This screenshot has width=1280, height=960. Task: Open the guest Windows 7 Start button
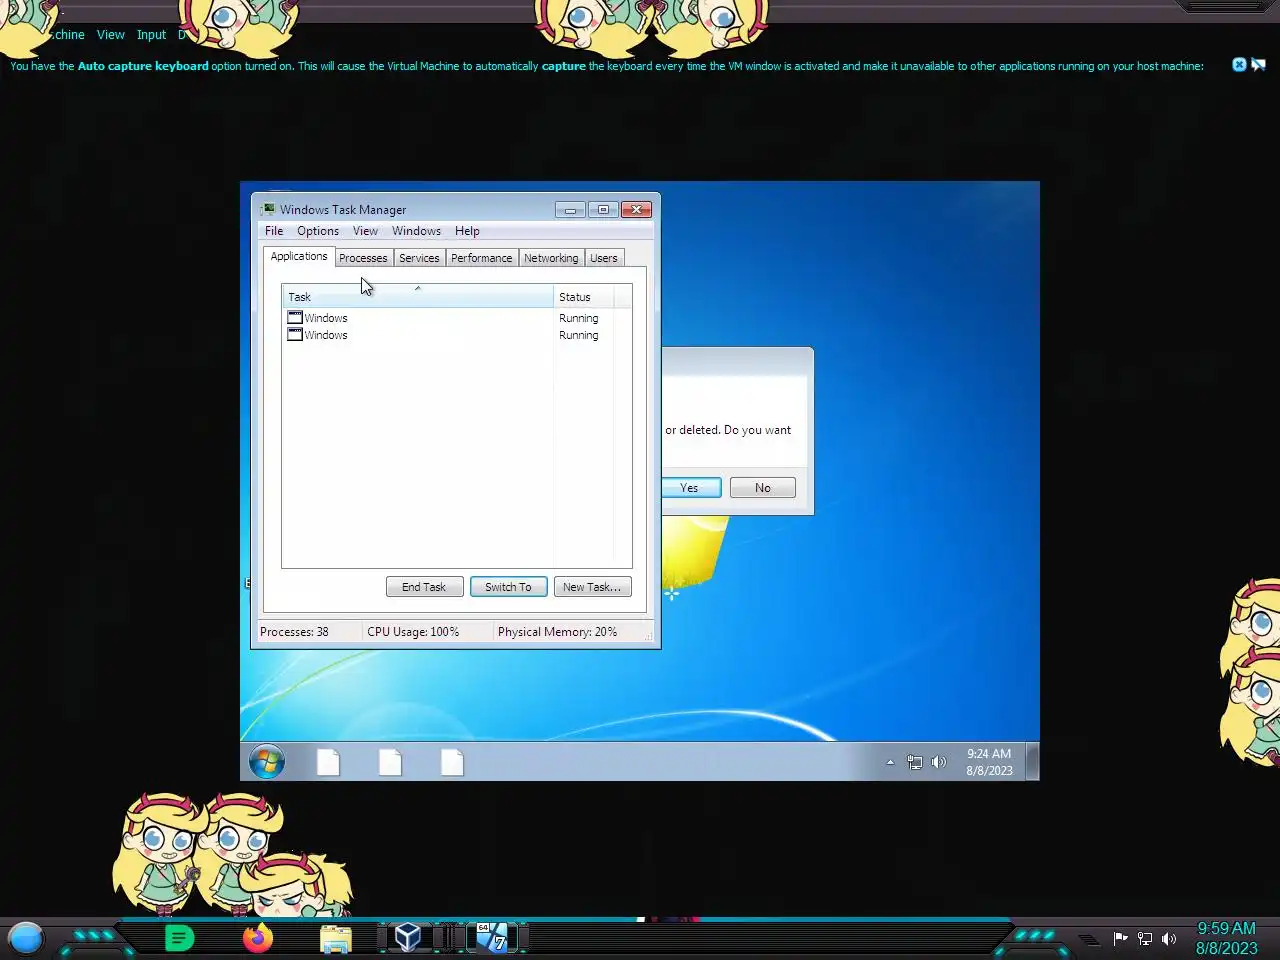[x=267, y=762]
